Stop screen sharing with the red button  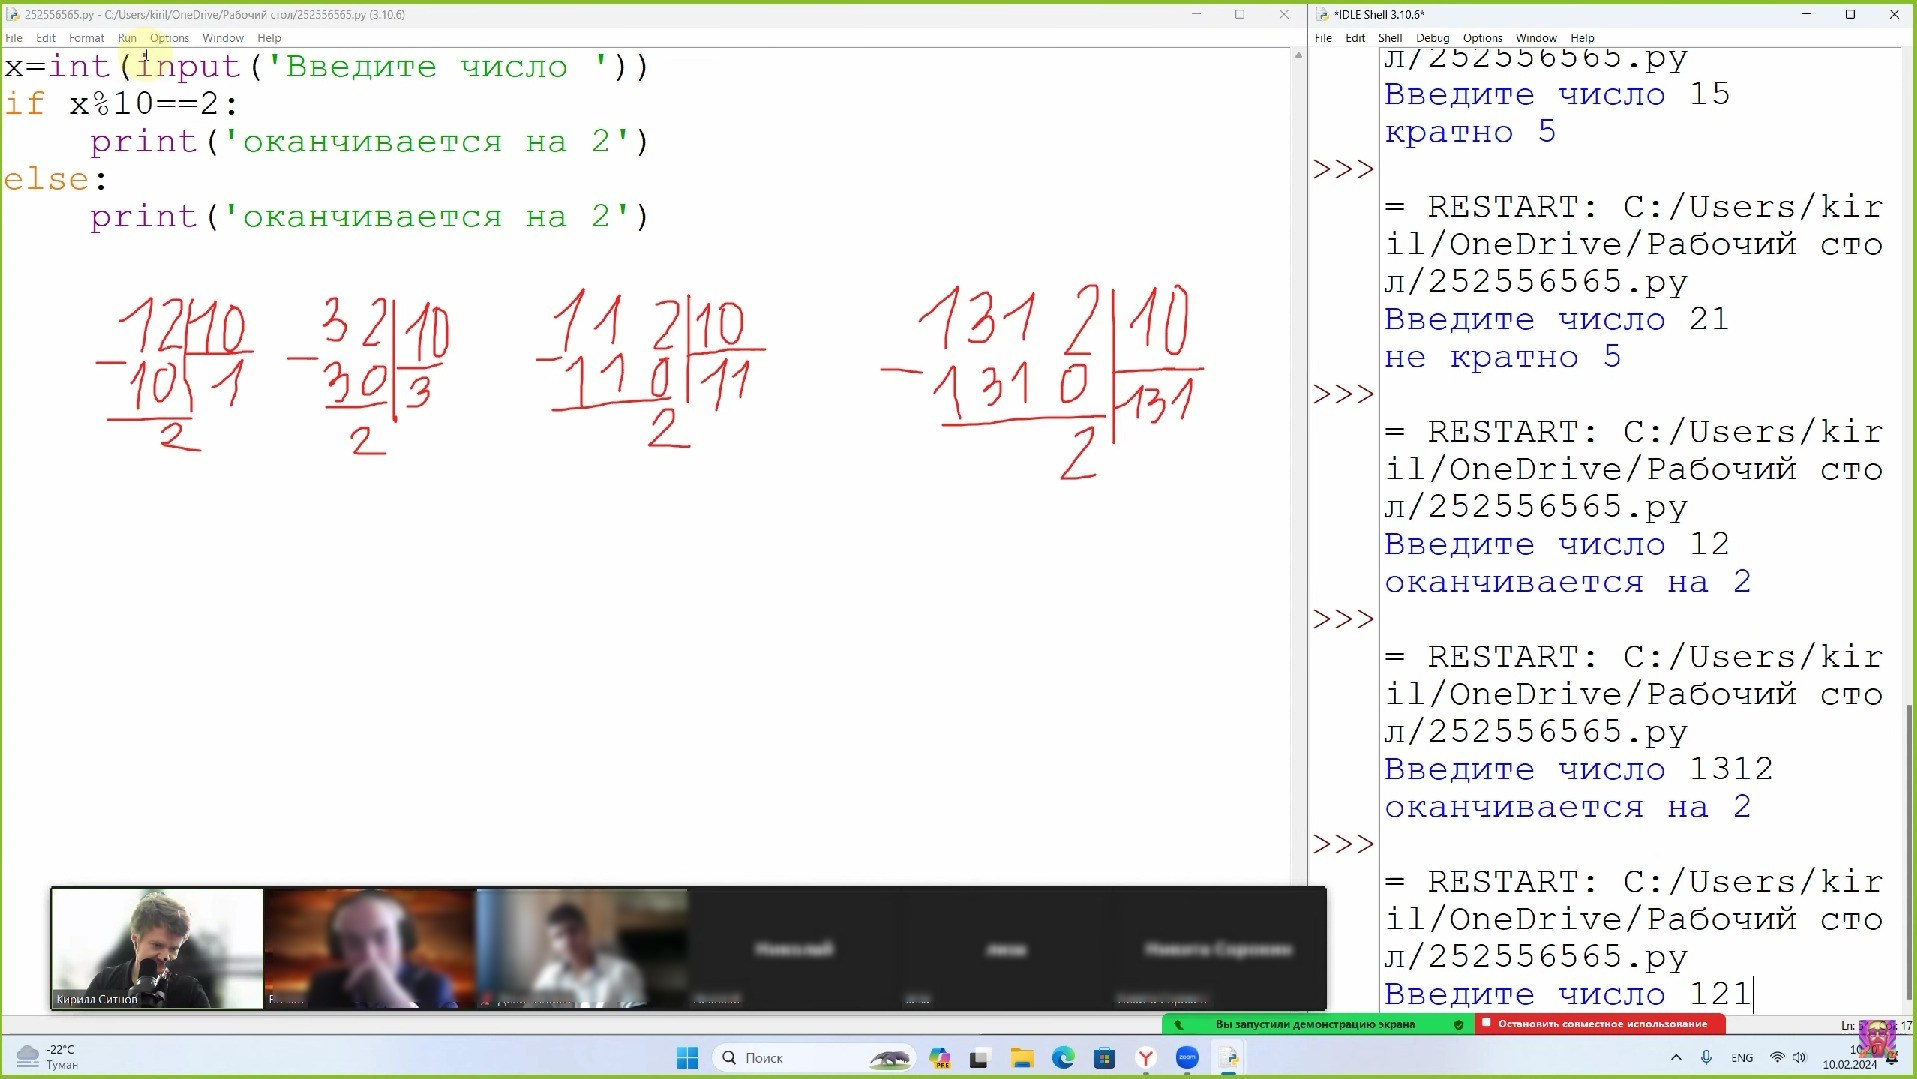point(1600,1024)
